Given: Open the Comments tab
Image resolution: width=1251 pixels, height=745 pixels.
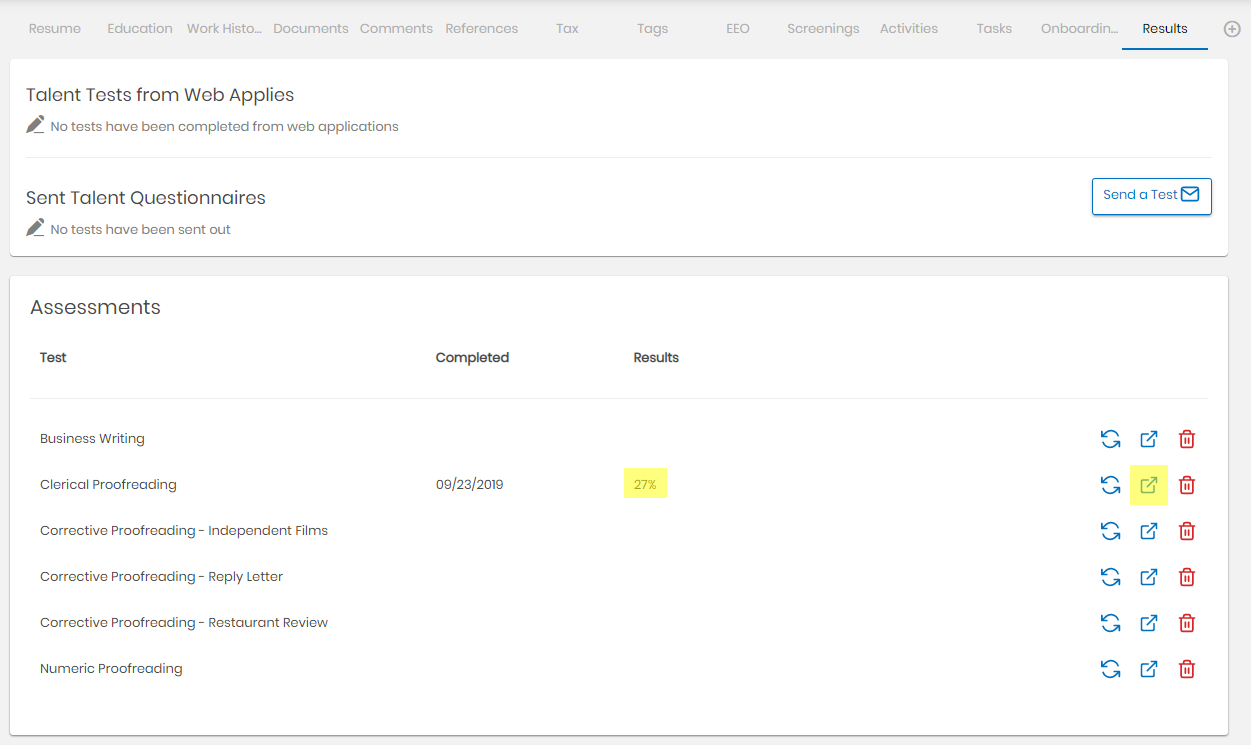Looking at the screenshot, I should point(396,29).
